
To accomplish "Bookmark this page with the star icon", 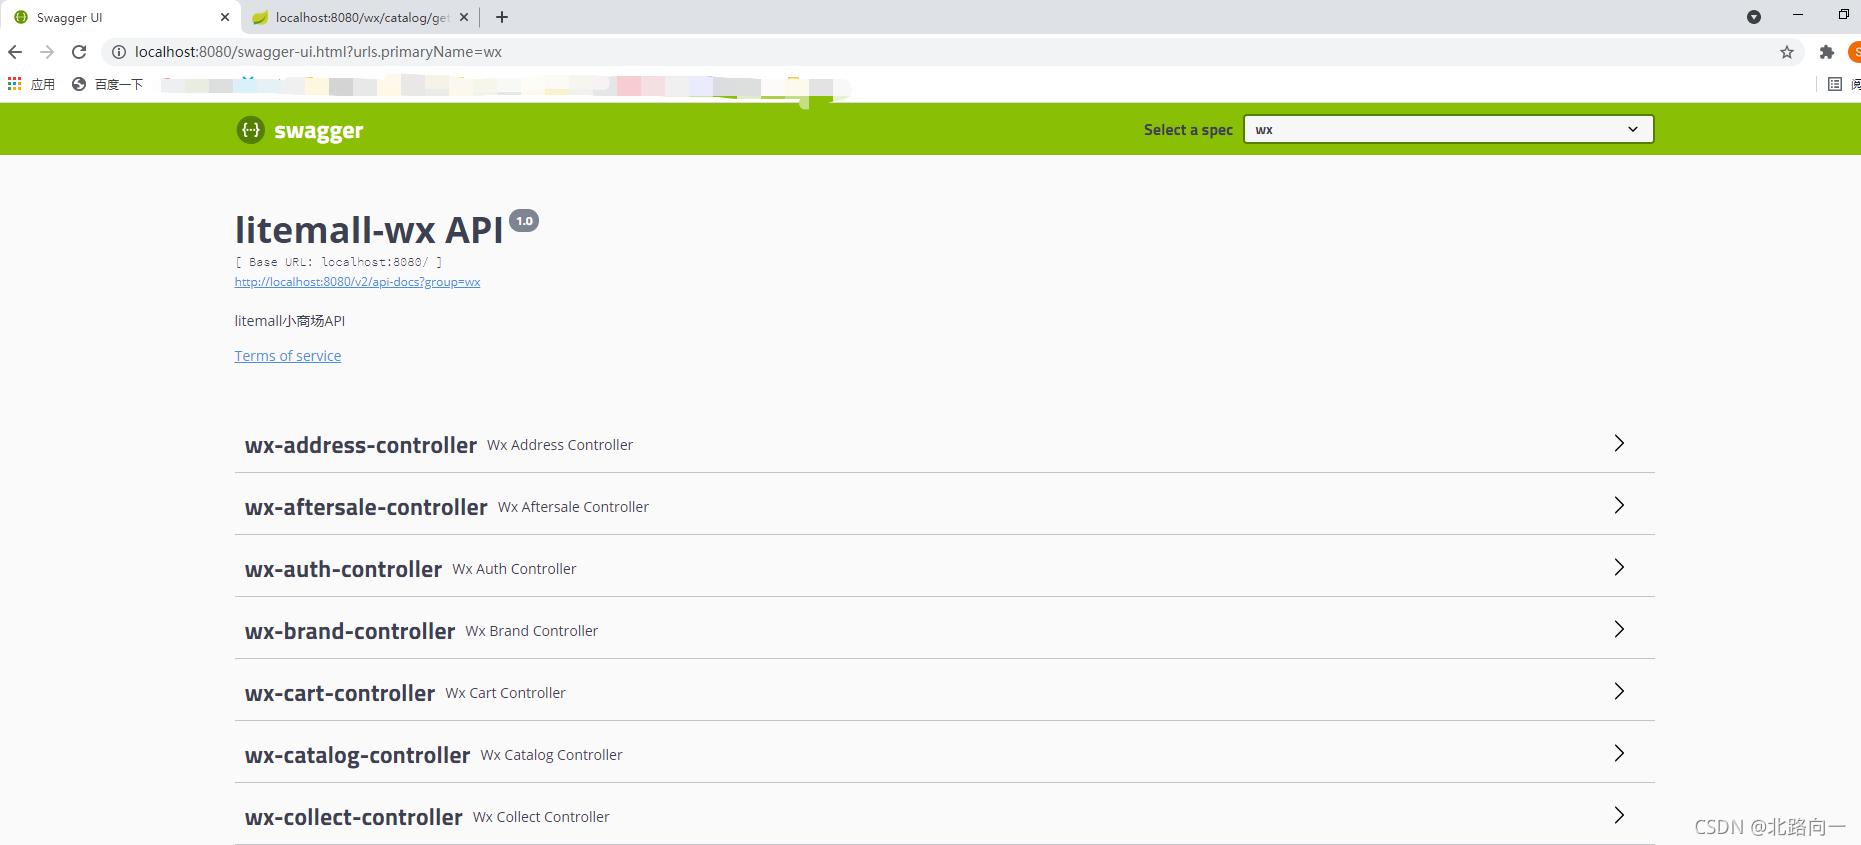I will pos(1787,52).
